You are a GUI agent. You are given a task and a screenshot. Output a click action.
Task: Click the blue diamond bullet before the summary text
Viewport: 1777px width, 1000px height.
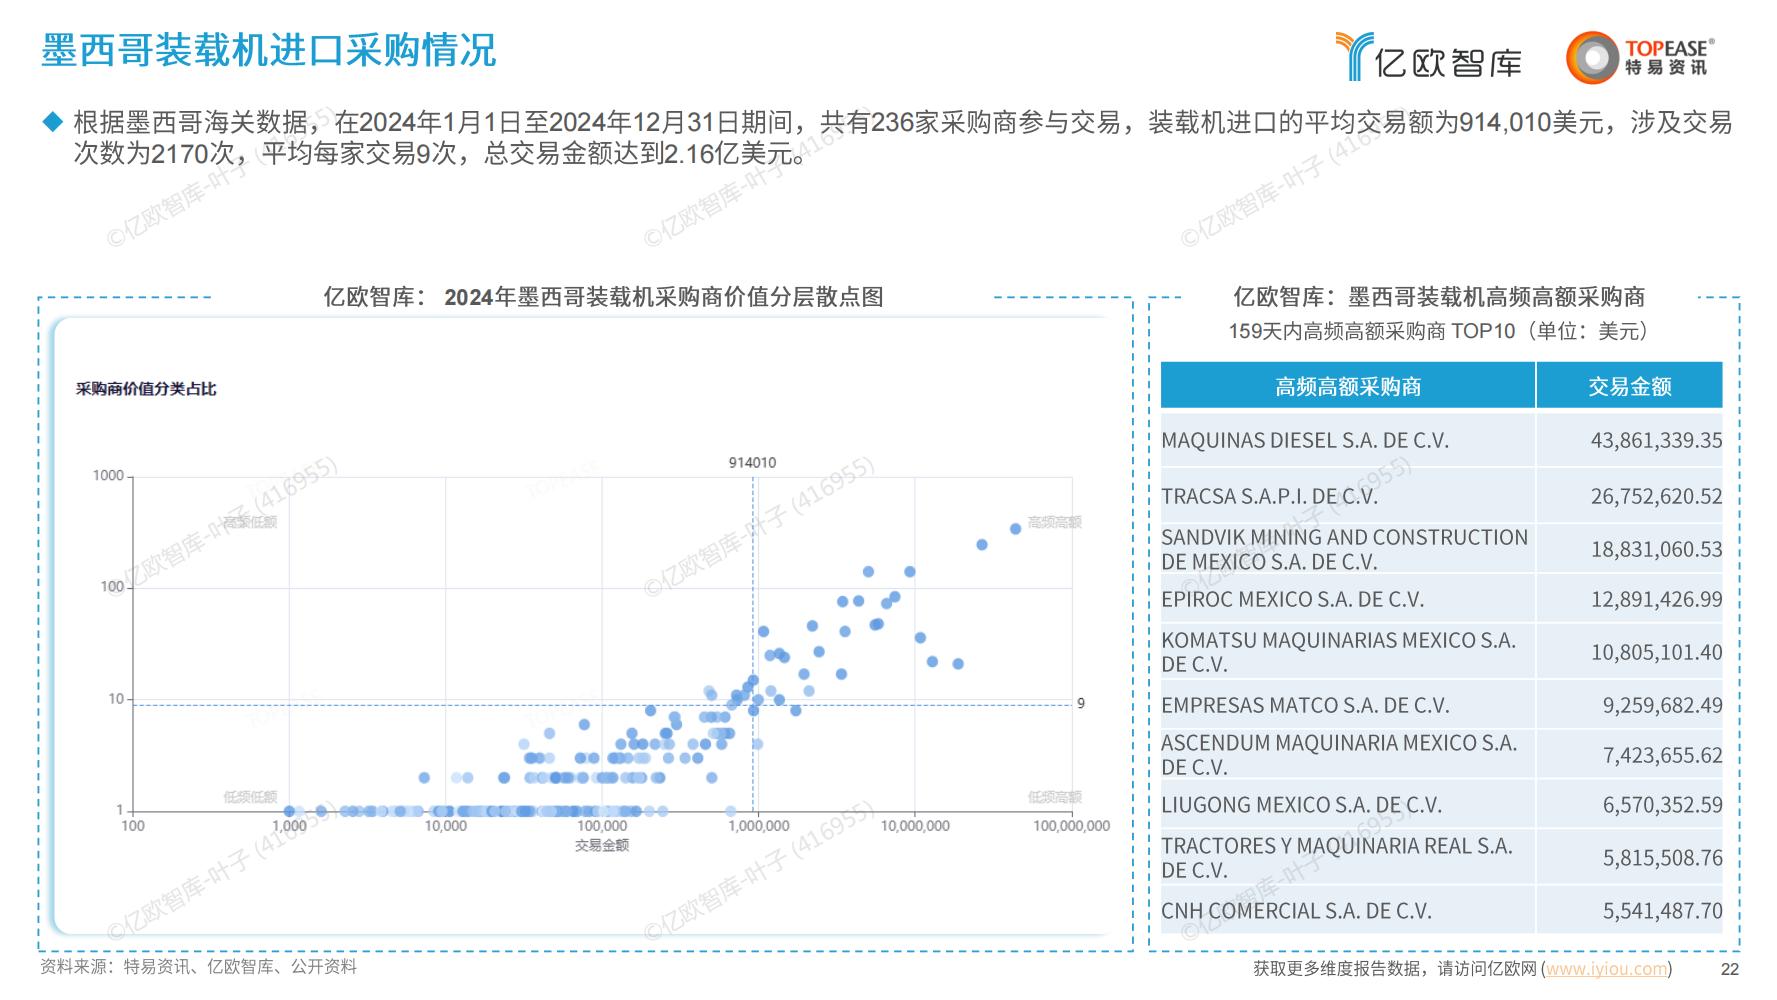point(53,122)
